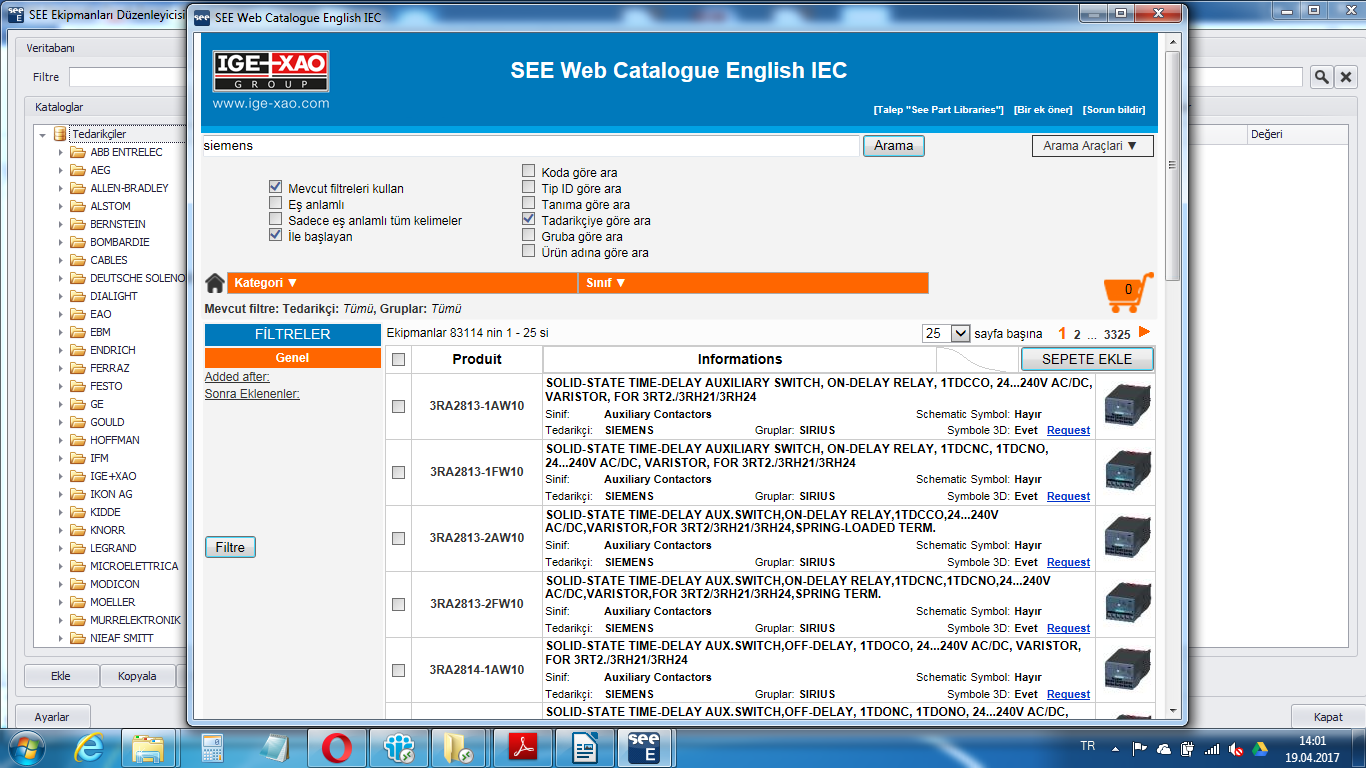The width and height of the screenshot is (1366, 768).
Task: Tick 'Tanıma göre ara' checkbox
Action: click(529, 204)
